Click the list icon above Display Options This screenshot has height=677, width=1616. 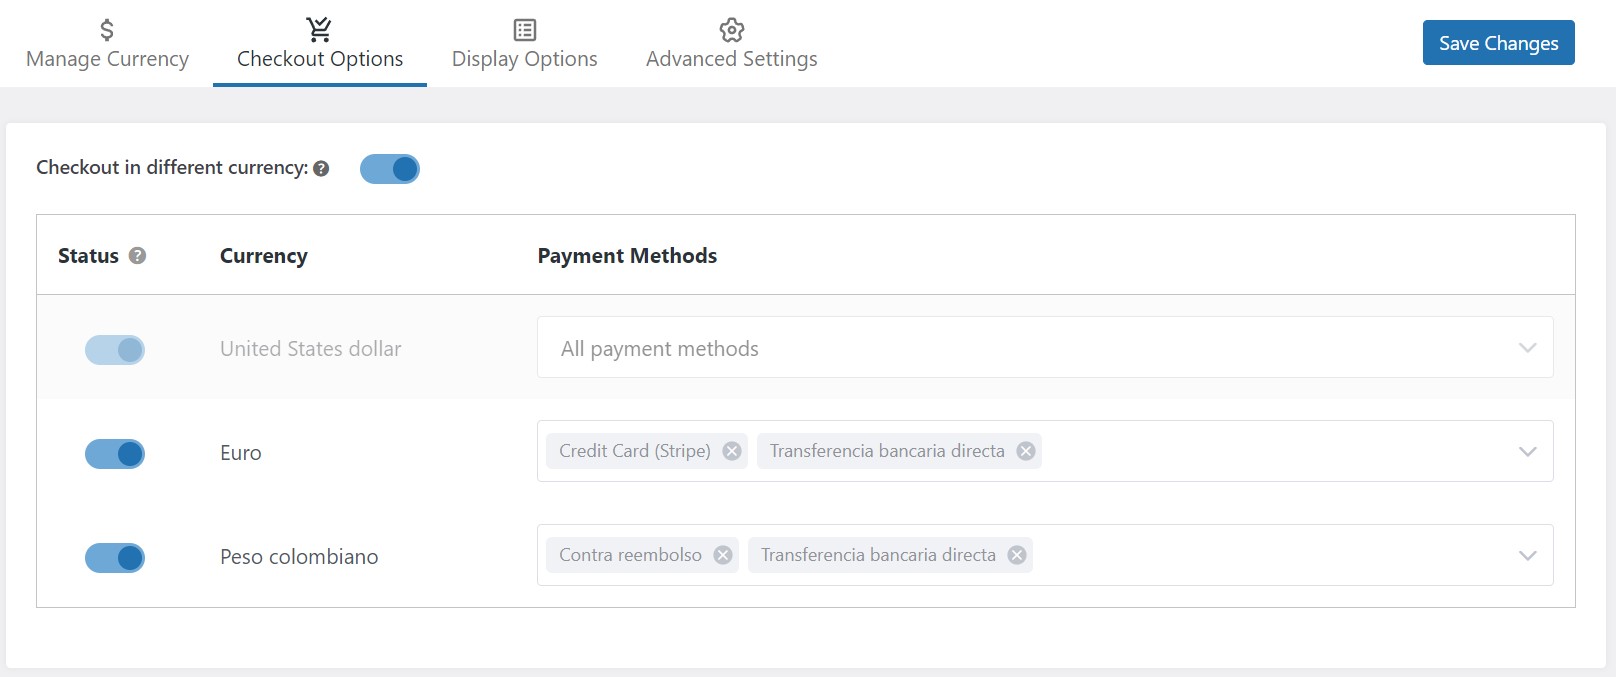coord(525,30)
